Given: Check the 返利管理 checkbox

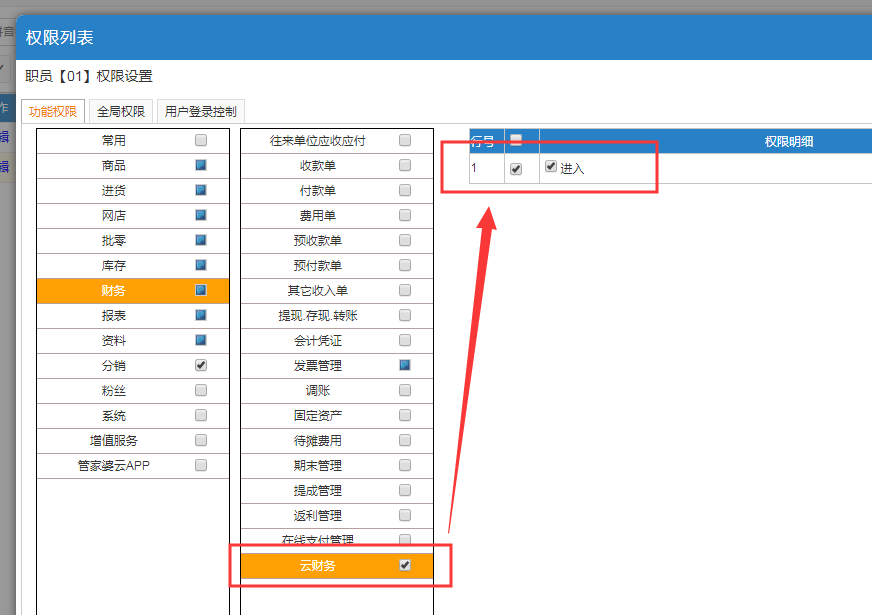Looking at the screenshot, I should click(405, 515).
